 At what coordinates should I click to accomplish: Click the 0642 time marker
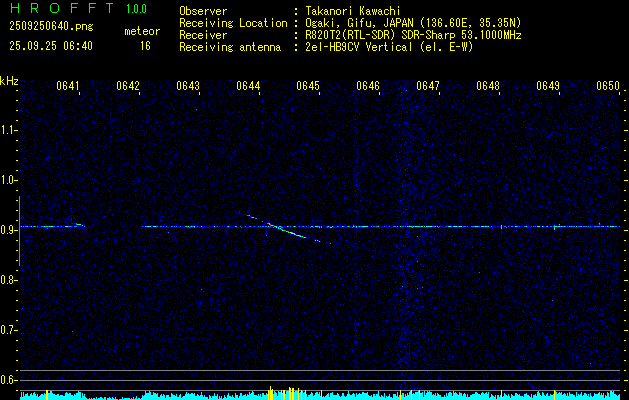(128, 86)
